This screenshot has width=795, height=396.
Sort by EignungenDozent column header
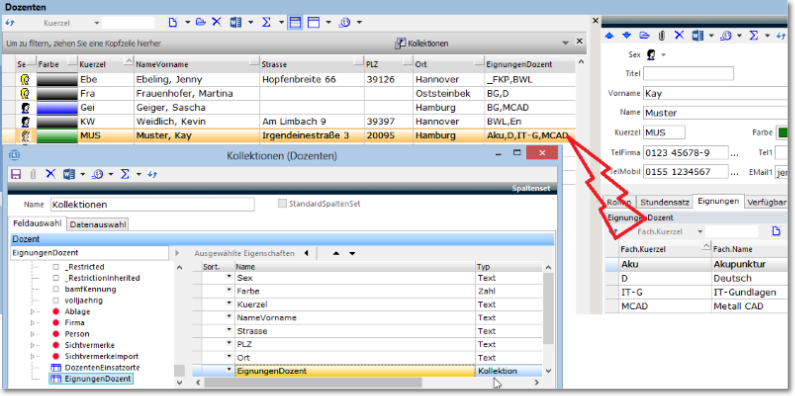click(x=530, y=64)
